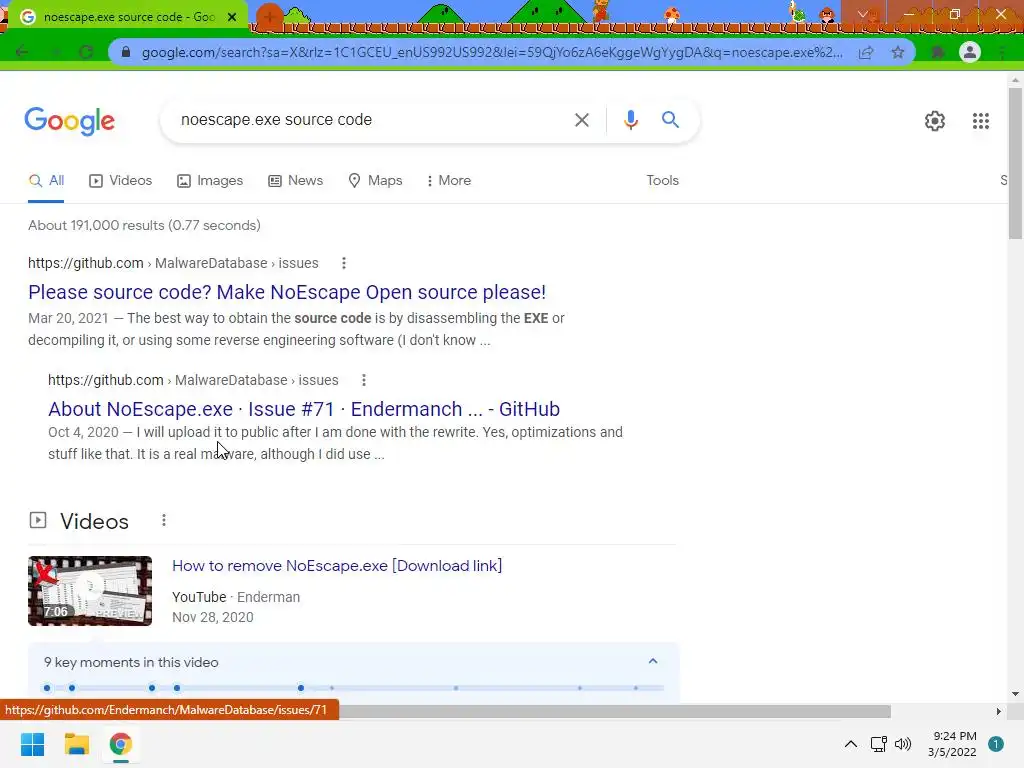Show hidden system tray icons
The width and height of the screenshot is (1024, 768).
850,744
